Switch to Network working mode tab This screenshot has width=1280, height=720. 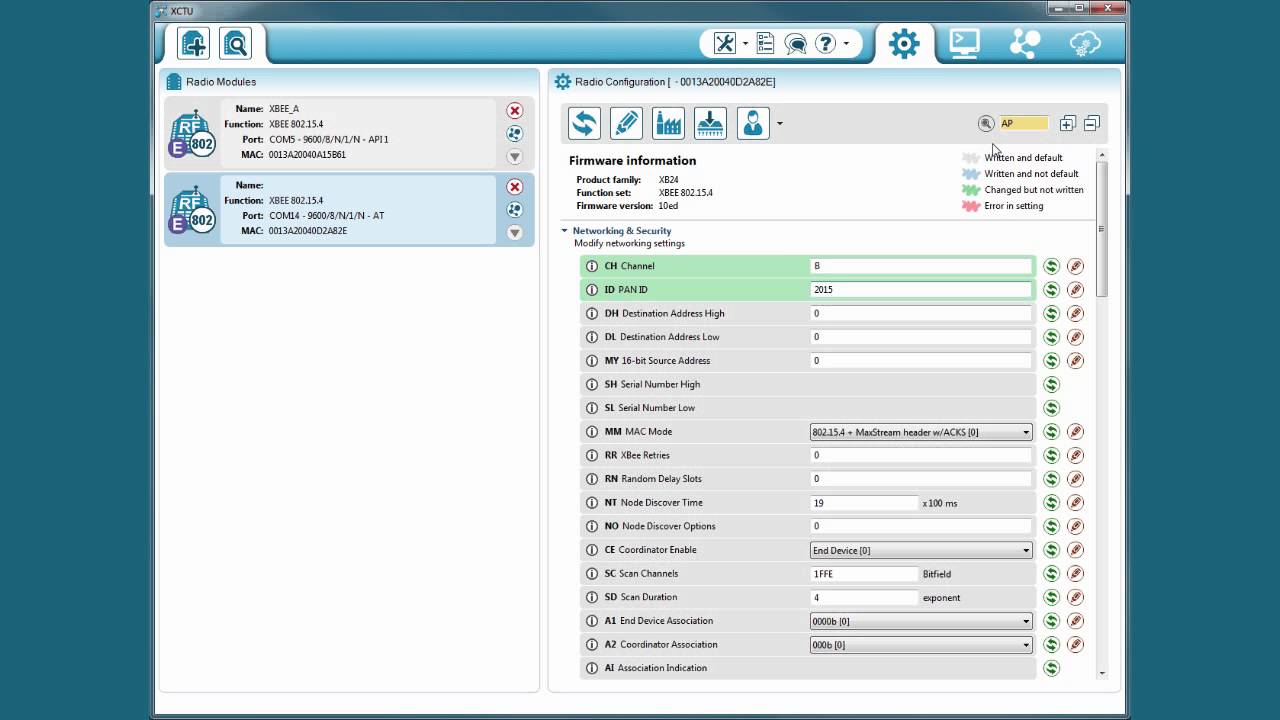pos(1025,43)
